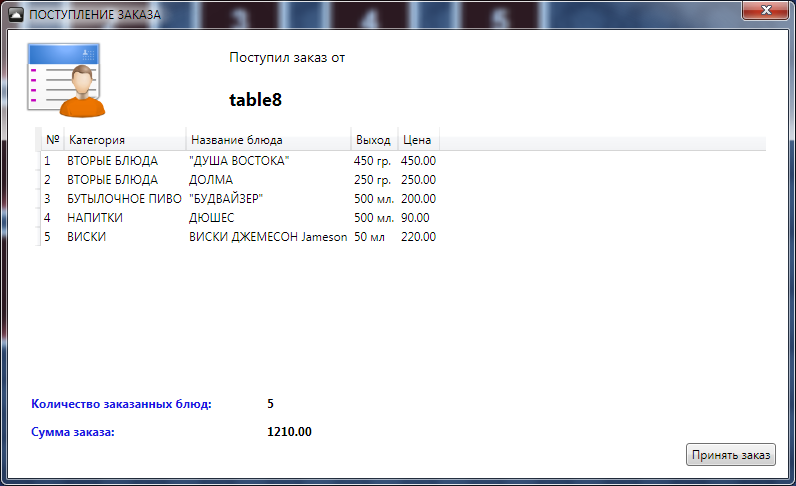
Task: Click the Выход column header
Action: 374,140
